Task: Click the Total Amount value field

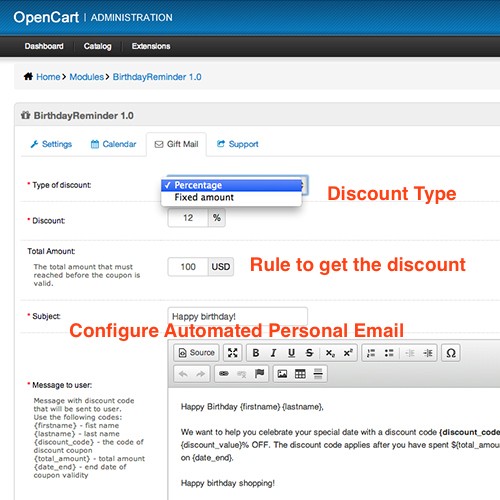Action: tap(188, 267)
